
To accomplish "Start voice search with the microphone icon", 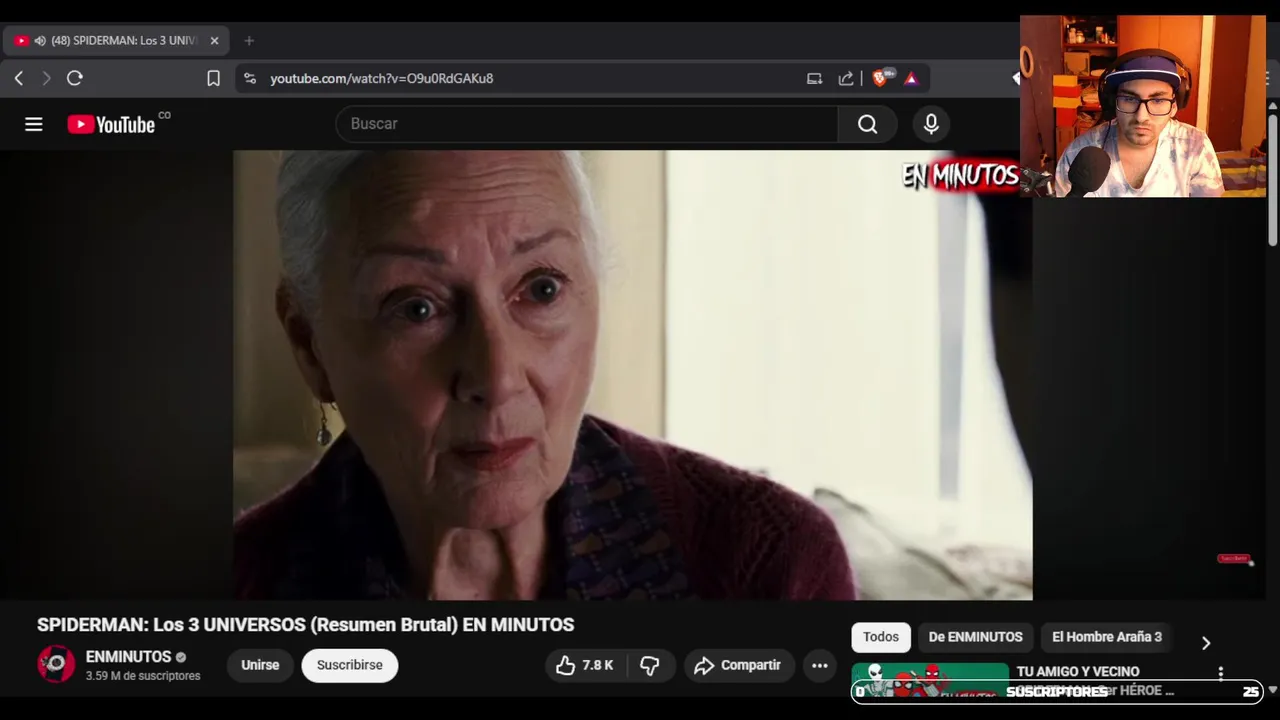I will point(931,124).
